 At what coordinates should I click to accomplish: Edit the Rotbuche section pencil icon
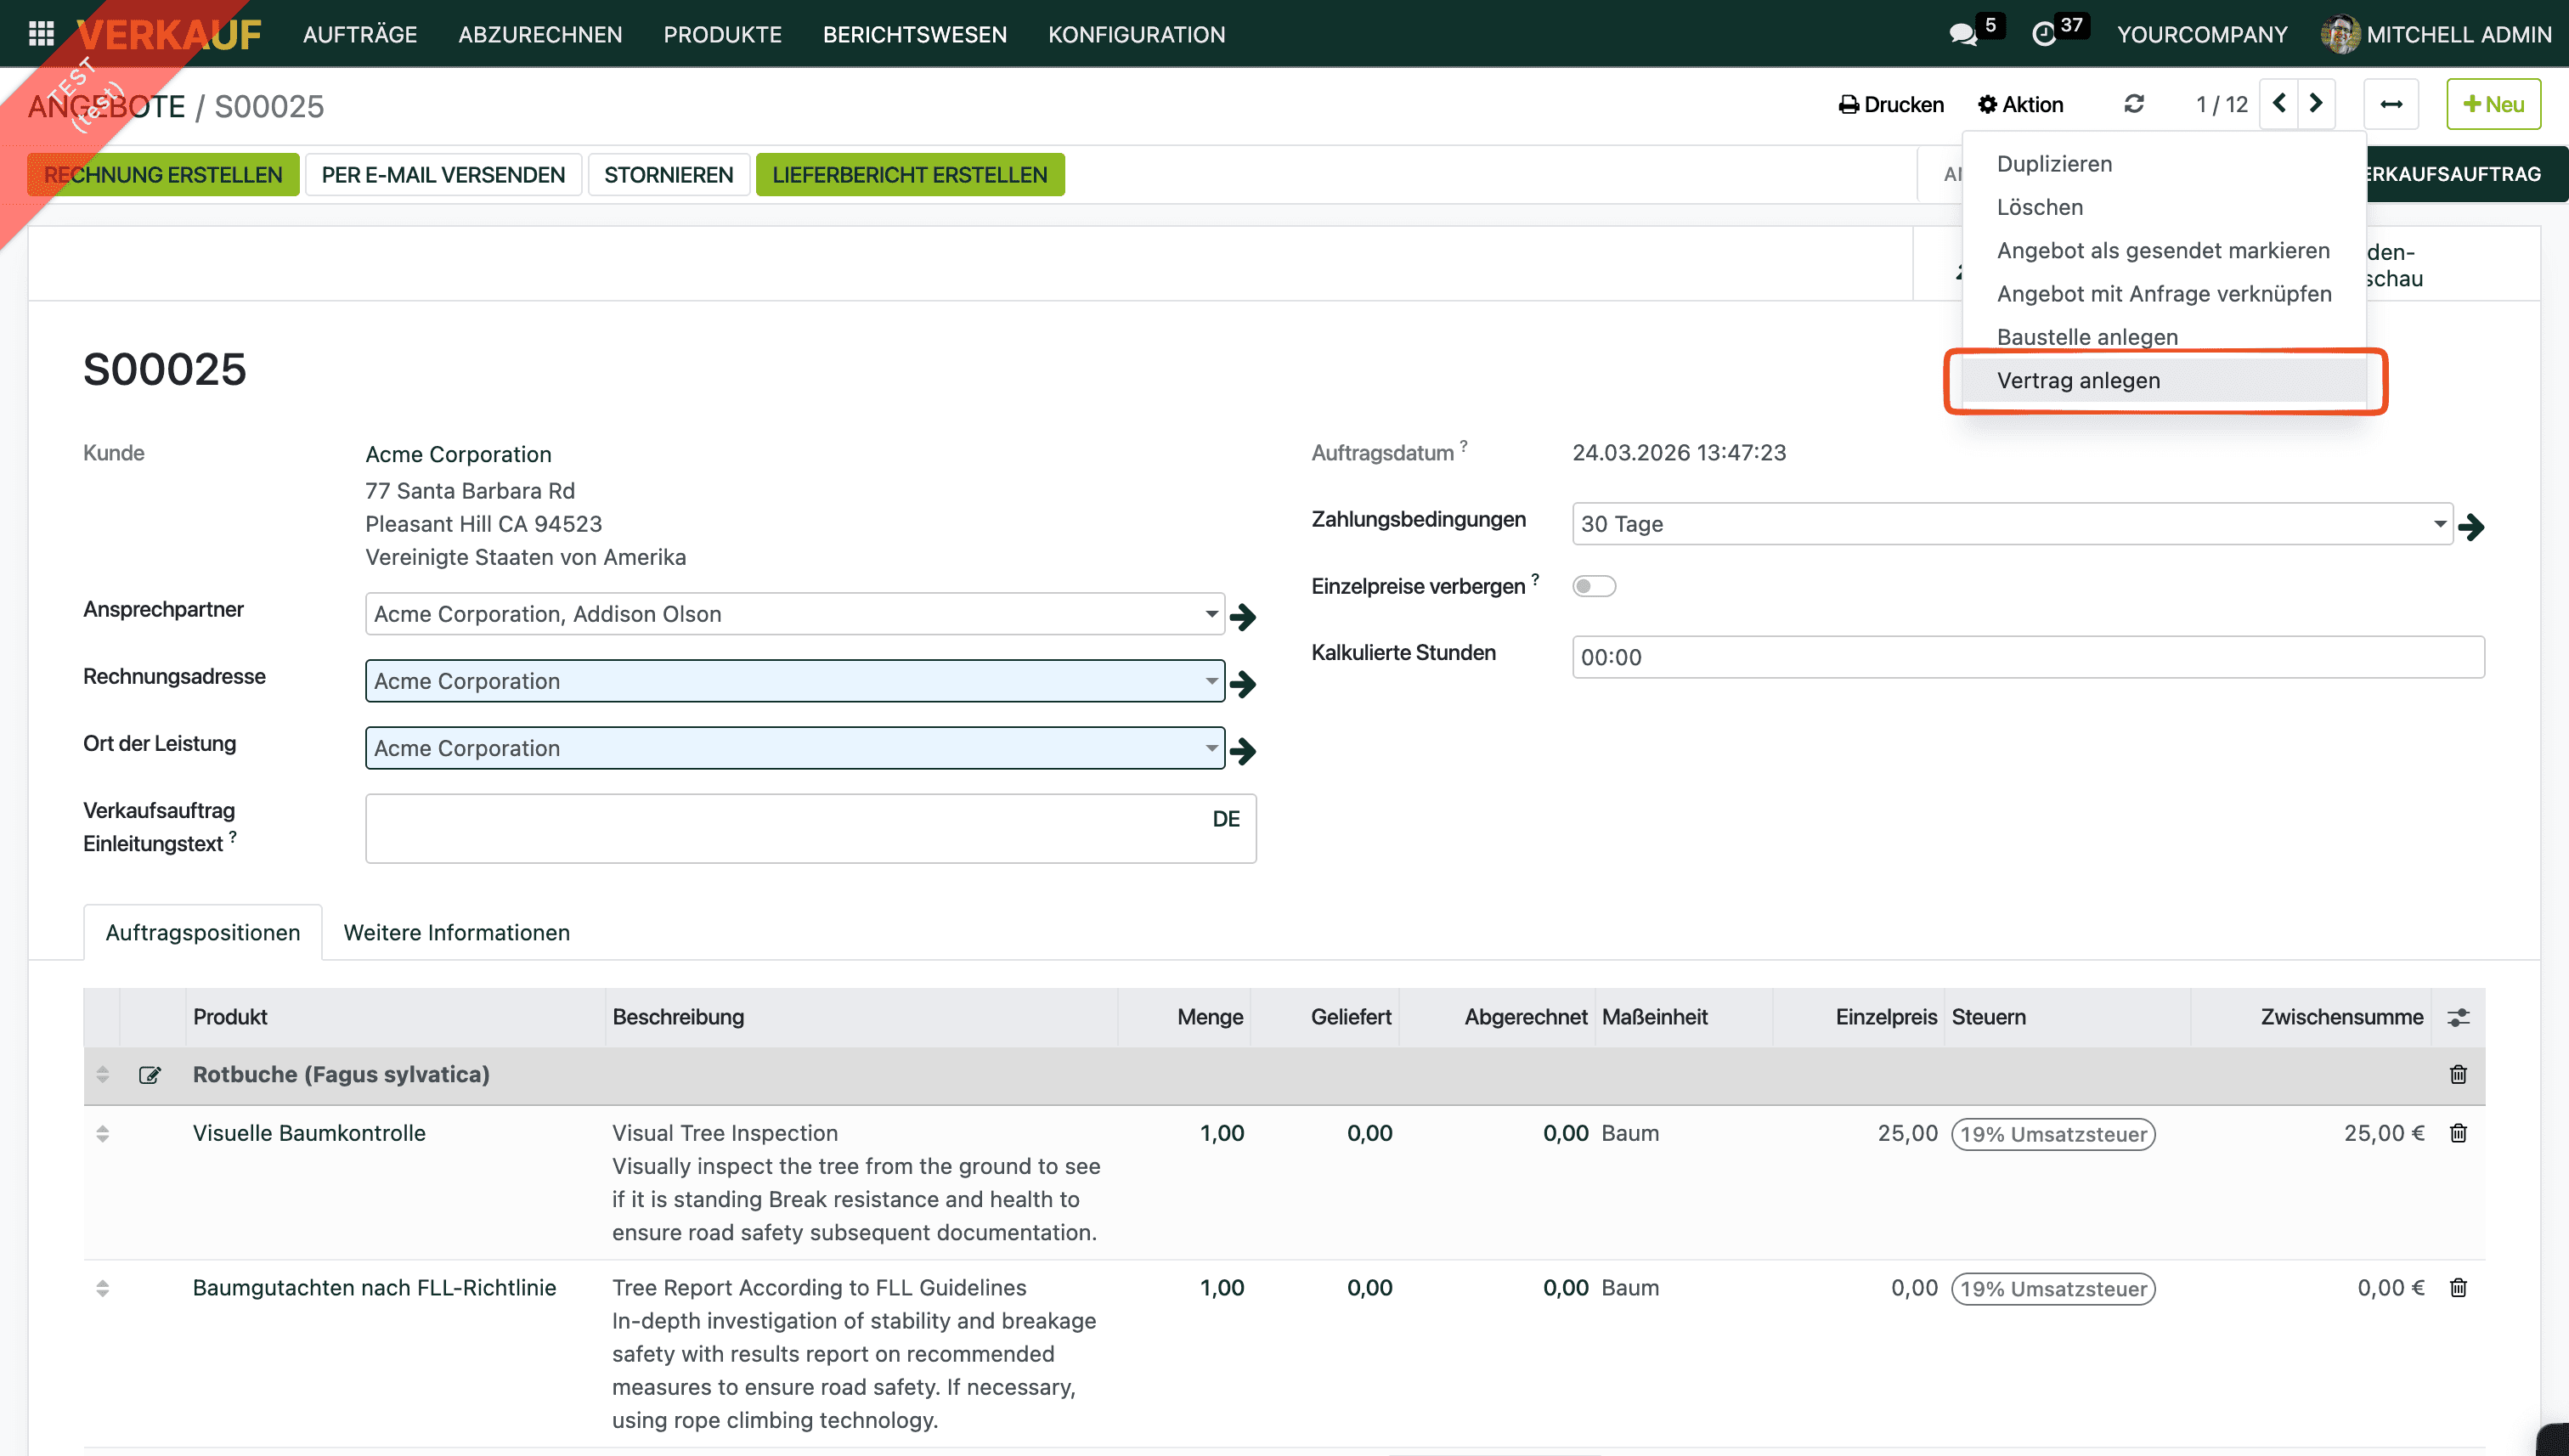pyautogui.click(x=150, y=1075)
